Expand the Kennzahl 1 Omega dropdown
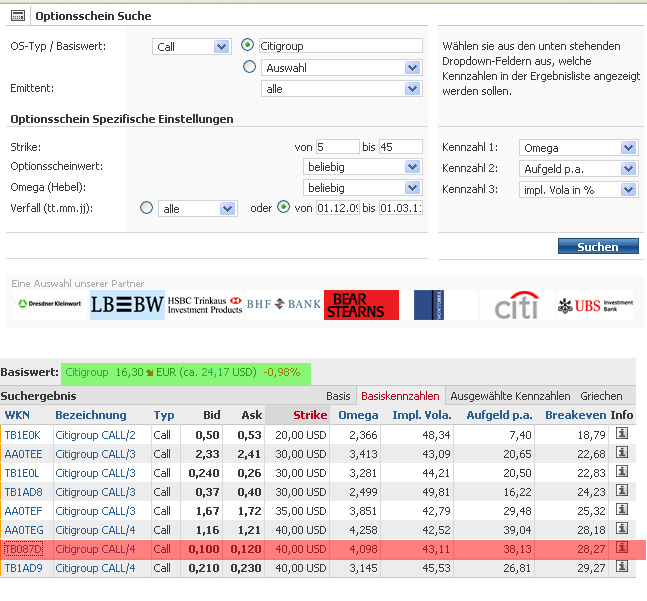 click(578, 148)
